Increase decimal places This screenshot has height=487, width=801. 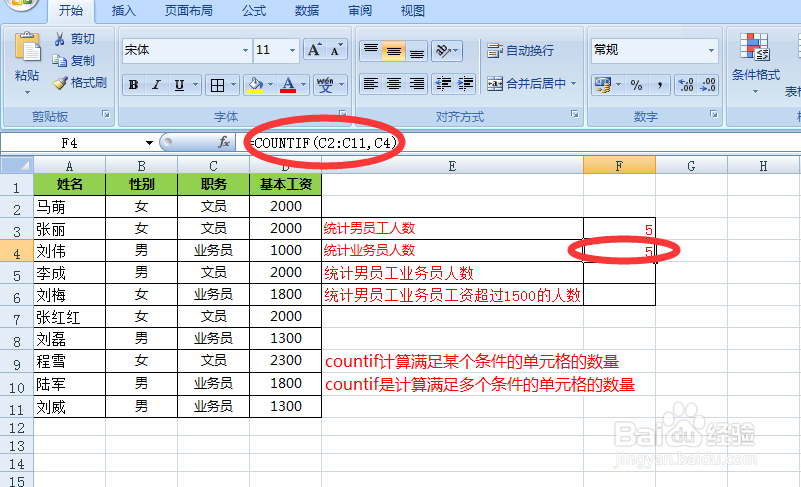pos(686,85)
